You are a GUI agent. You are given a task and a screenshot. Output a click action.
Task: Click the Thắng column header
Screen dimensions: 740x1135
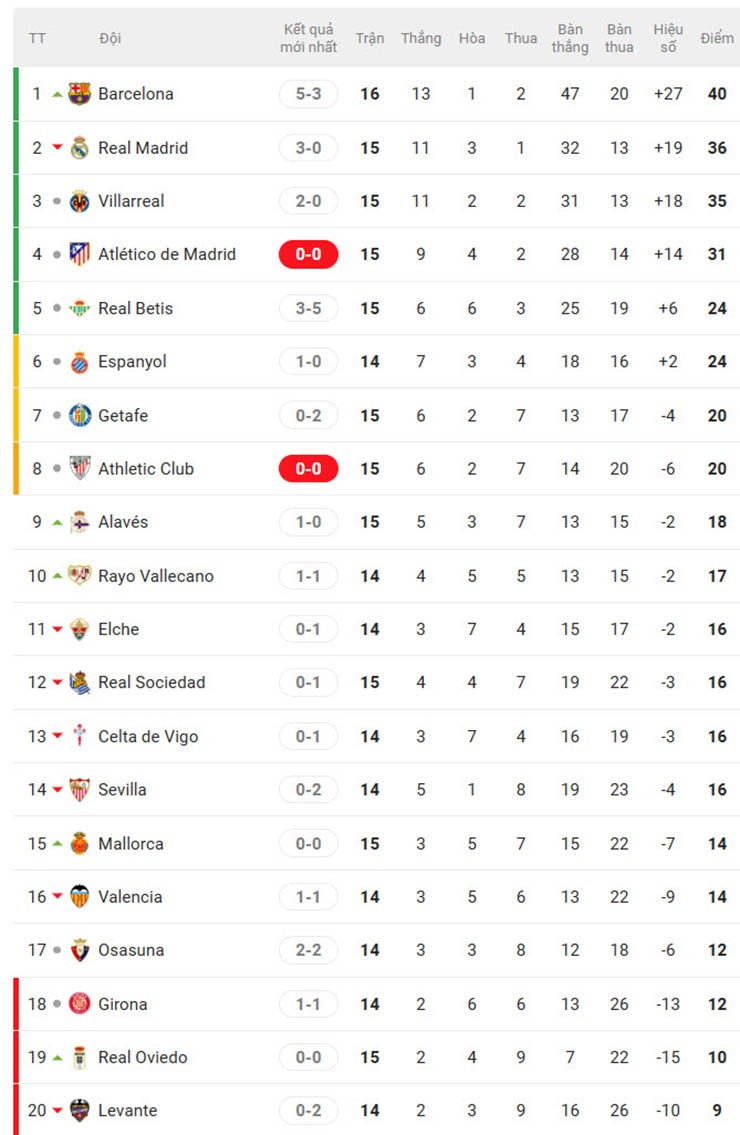(x=421, y=38)
